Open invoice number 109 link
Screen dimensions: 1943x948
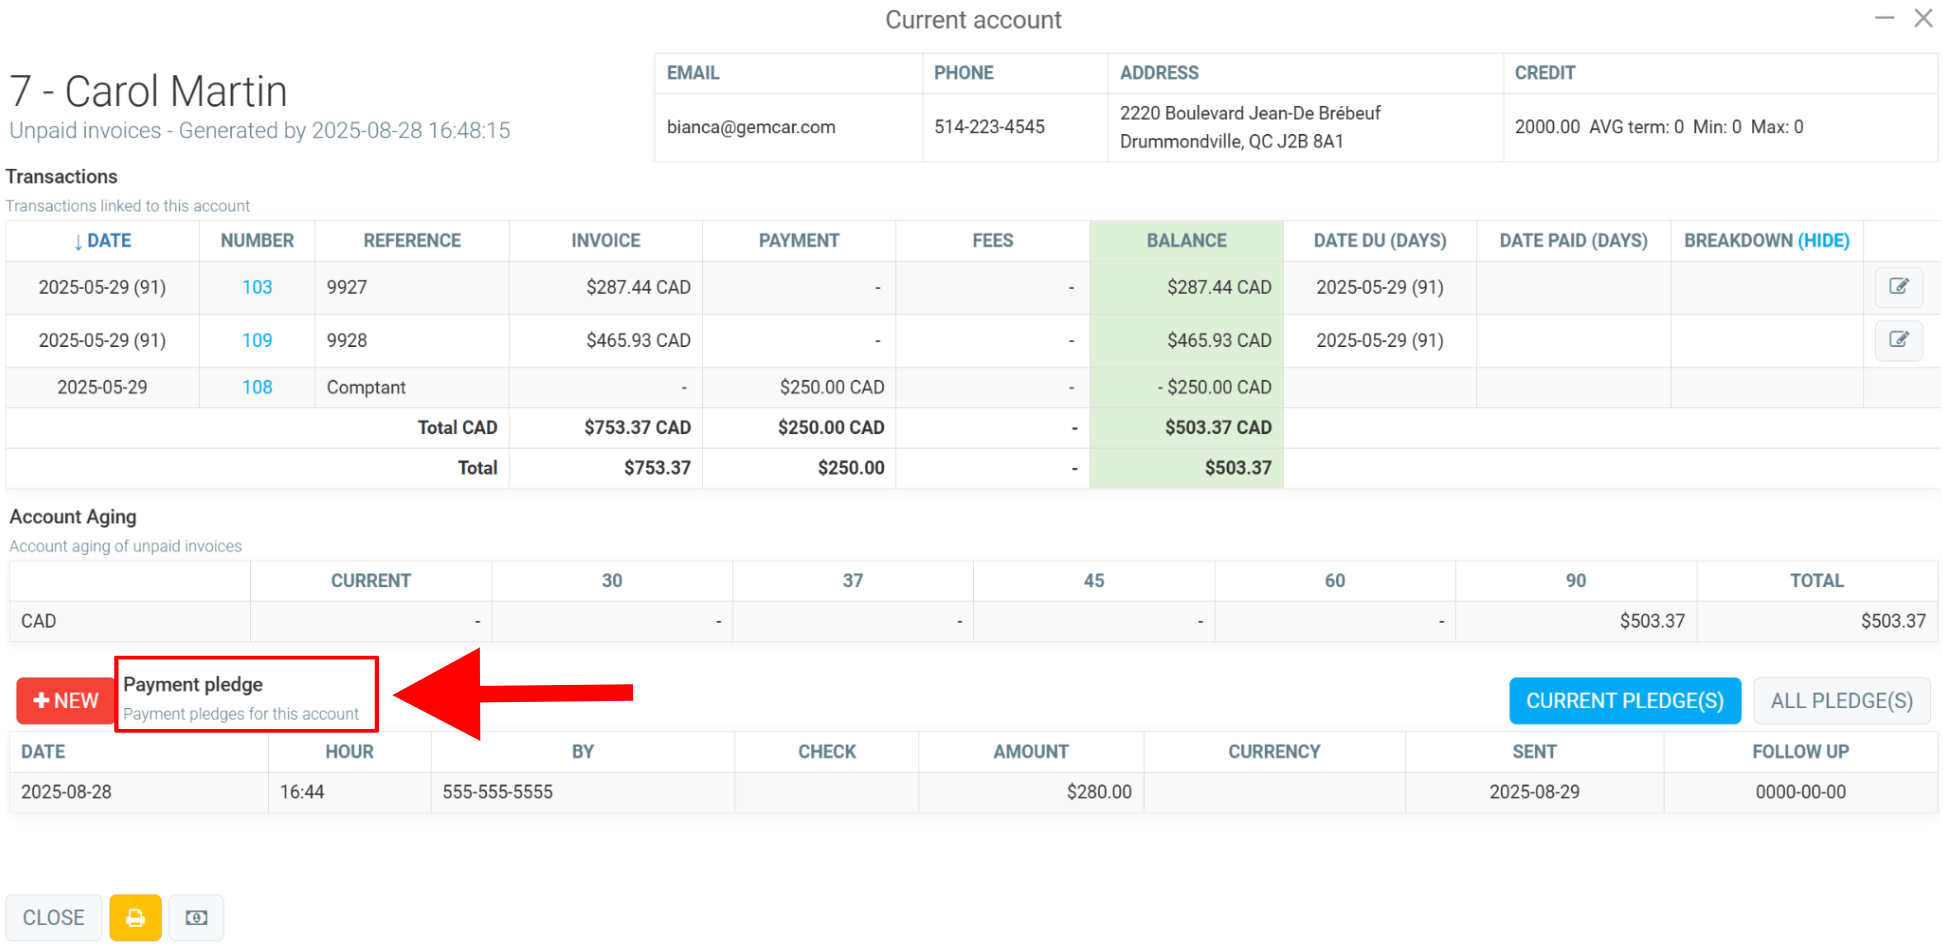(257, 340)
